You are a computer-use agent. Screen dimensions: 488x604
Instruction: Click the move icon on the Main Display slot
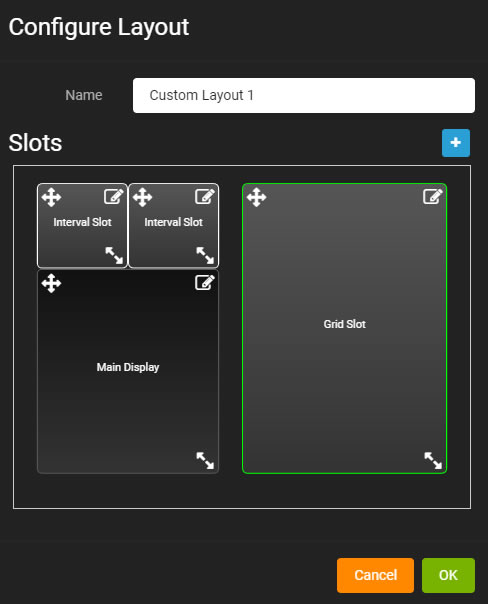pyautogui.click(x=52, y=284)
